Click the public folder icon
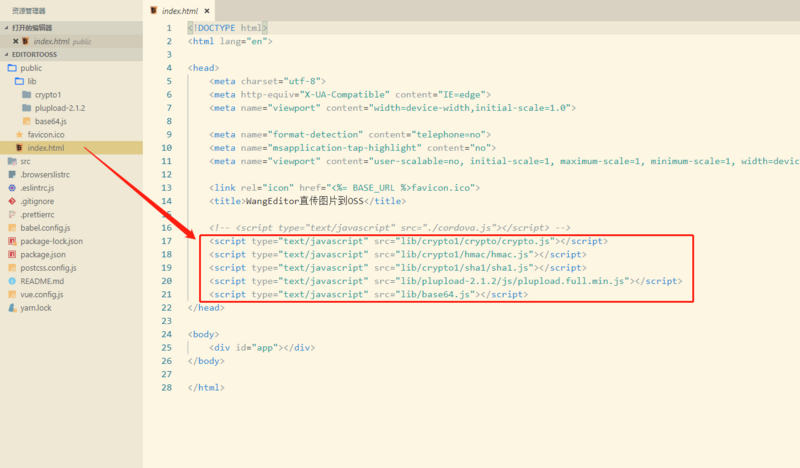 [12, 68]
